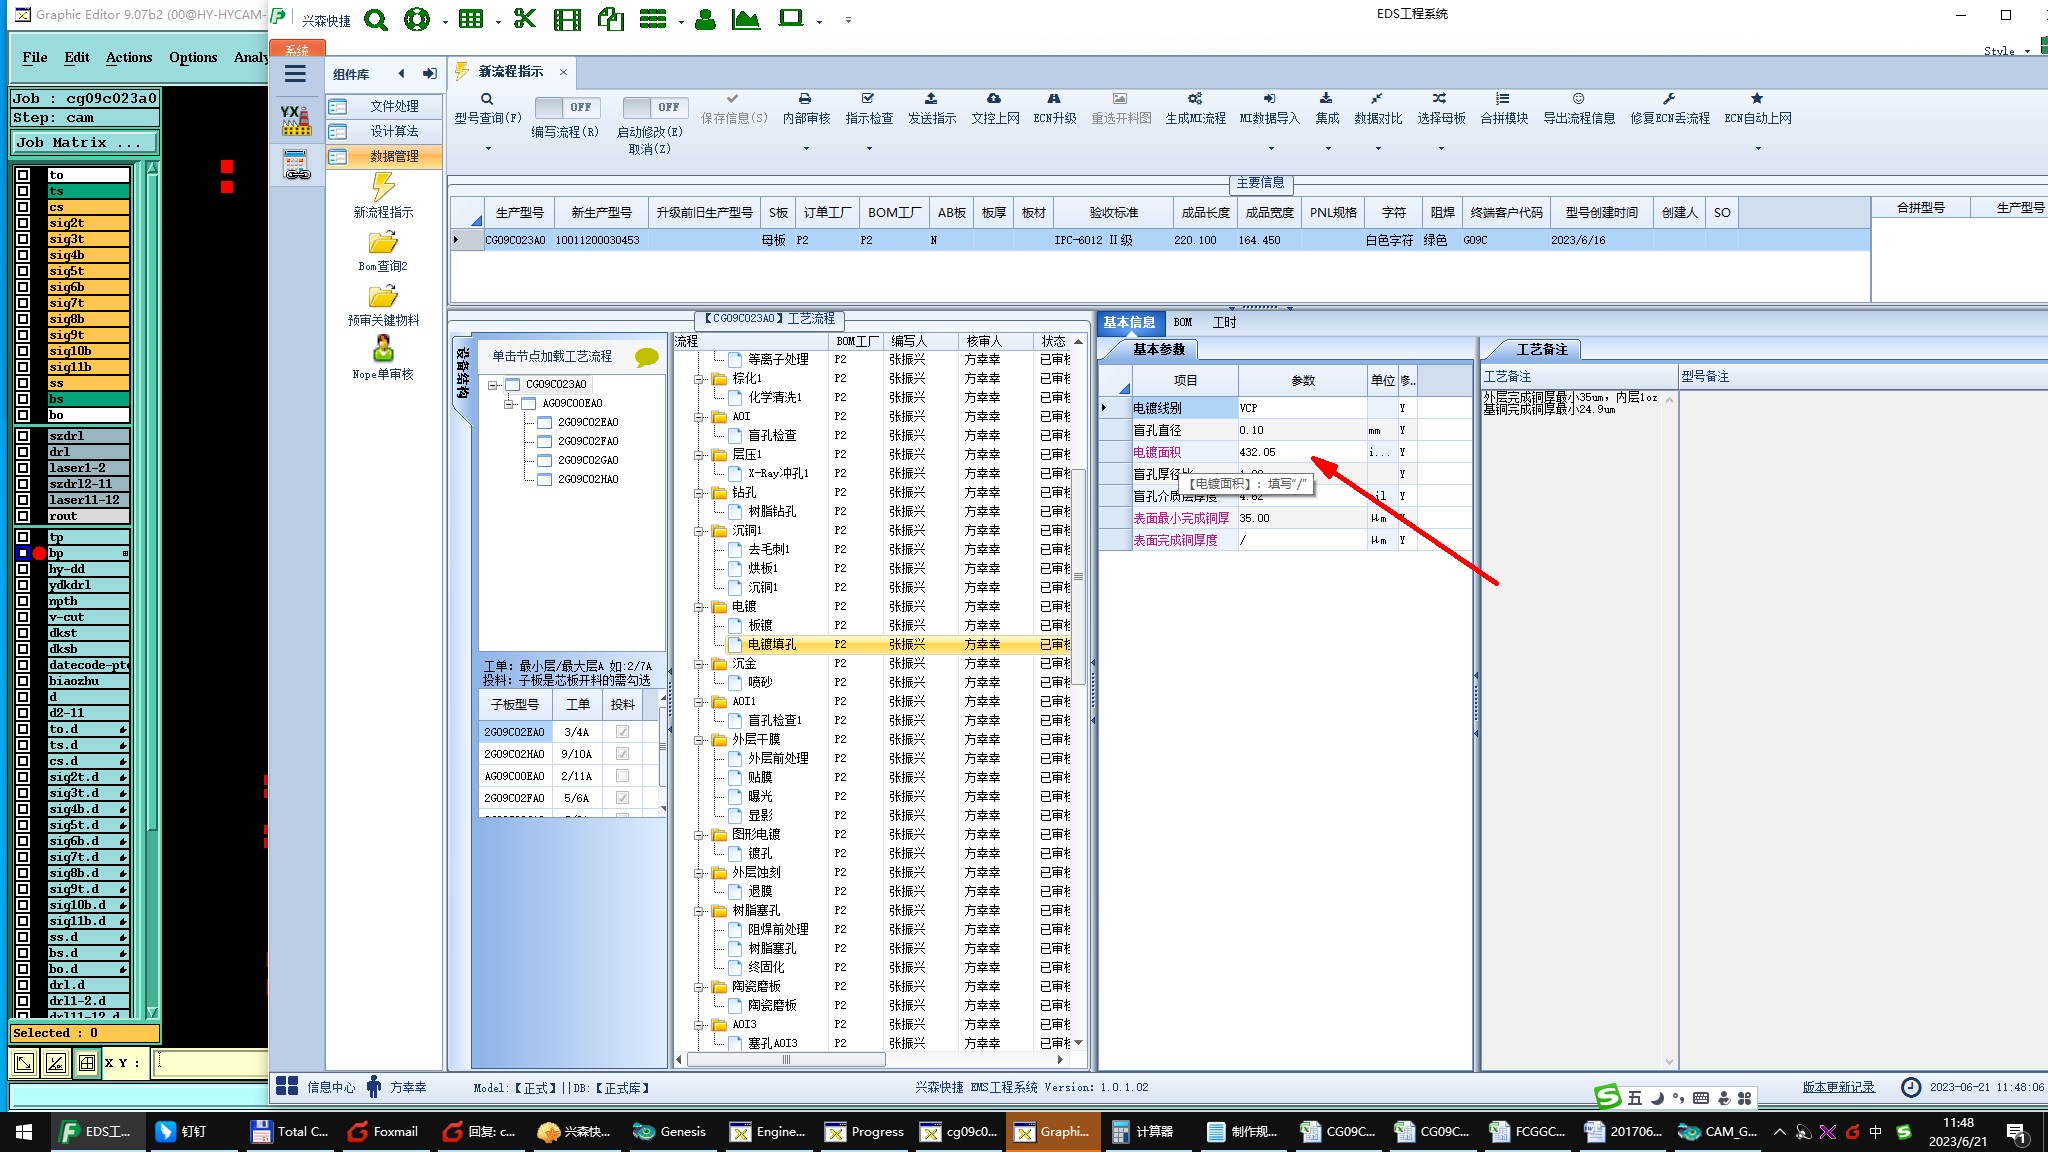Click the 版本更新记录 link

1838,1087
